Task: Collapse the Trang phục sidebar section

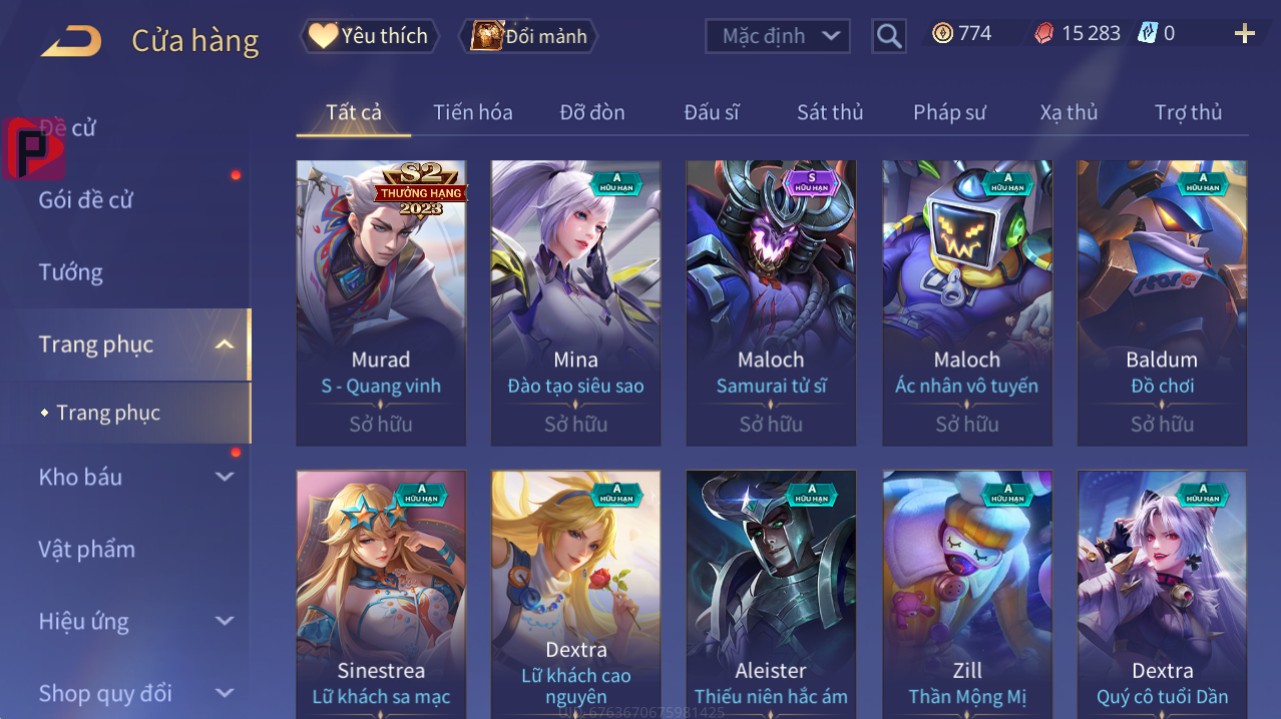Action: [225, 345]
